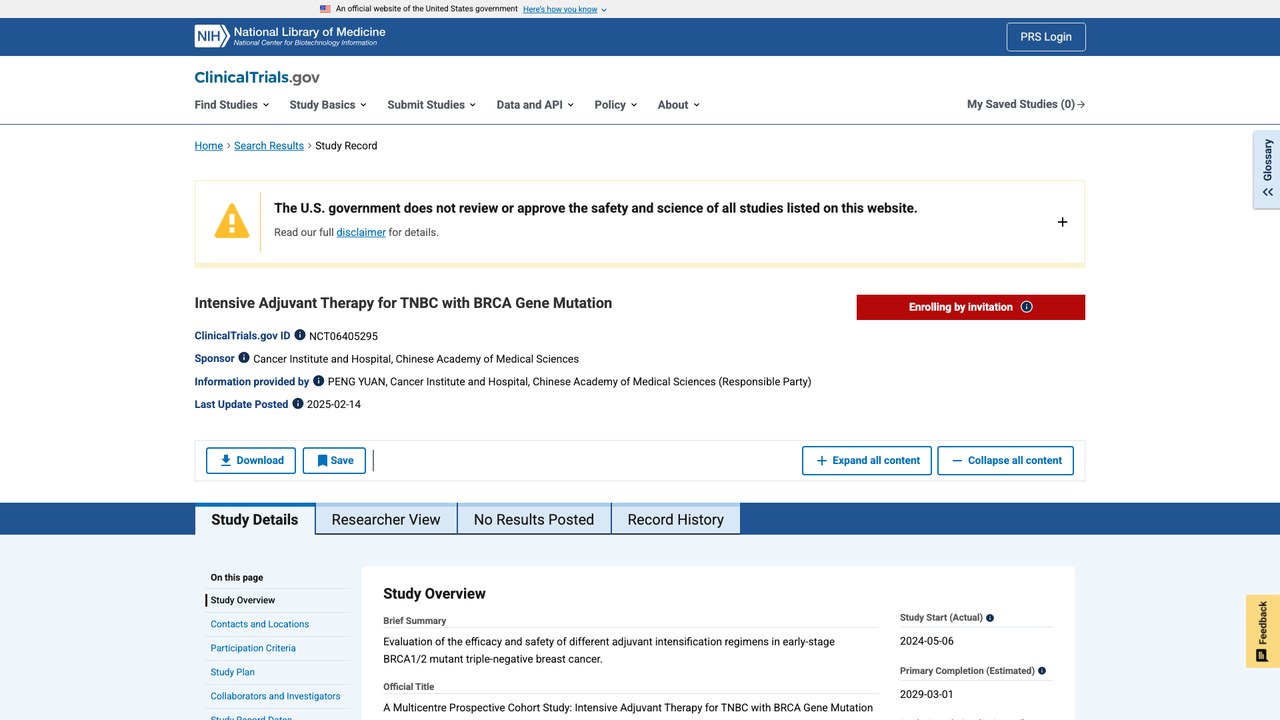This screenshot has height=720, width=1280.
Task: Click the NIH National Library of Medicine logo
Action: 290,36
